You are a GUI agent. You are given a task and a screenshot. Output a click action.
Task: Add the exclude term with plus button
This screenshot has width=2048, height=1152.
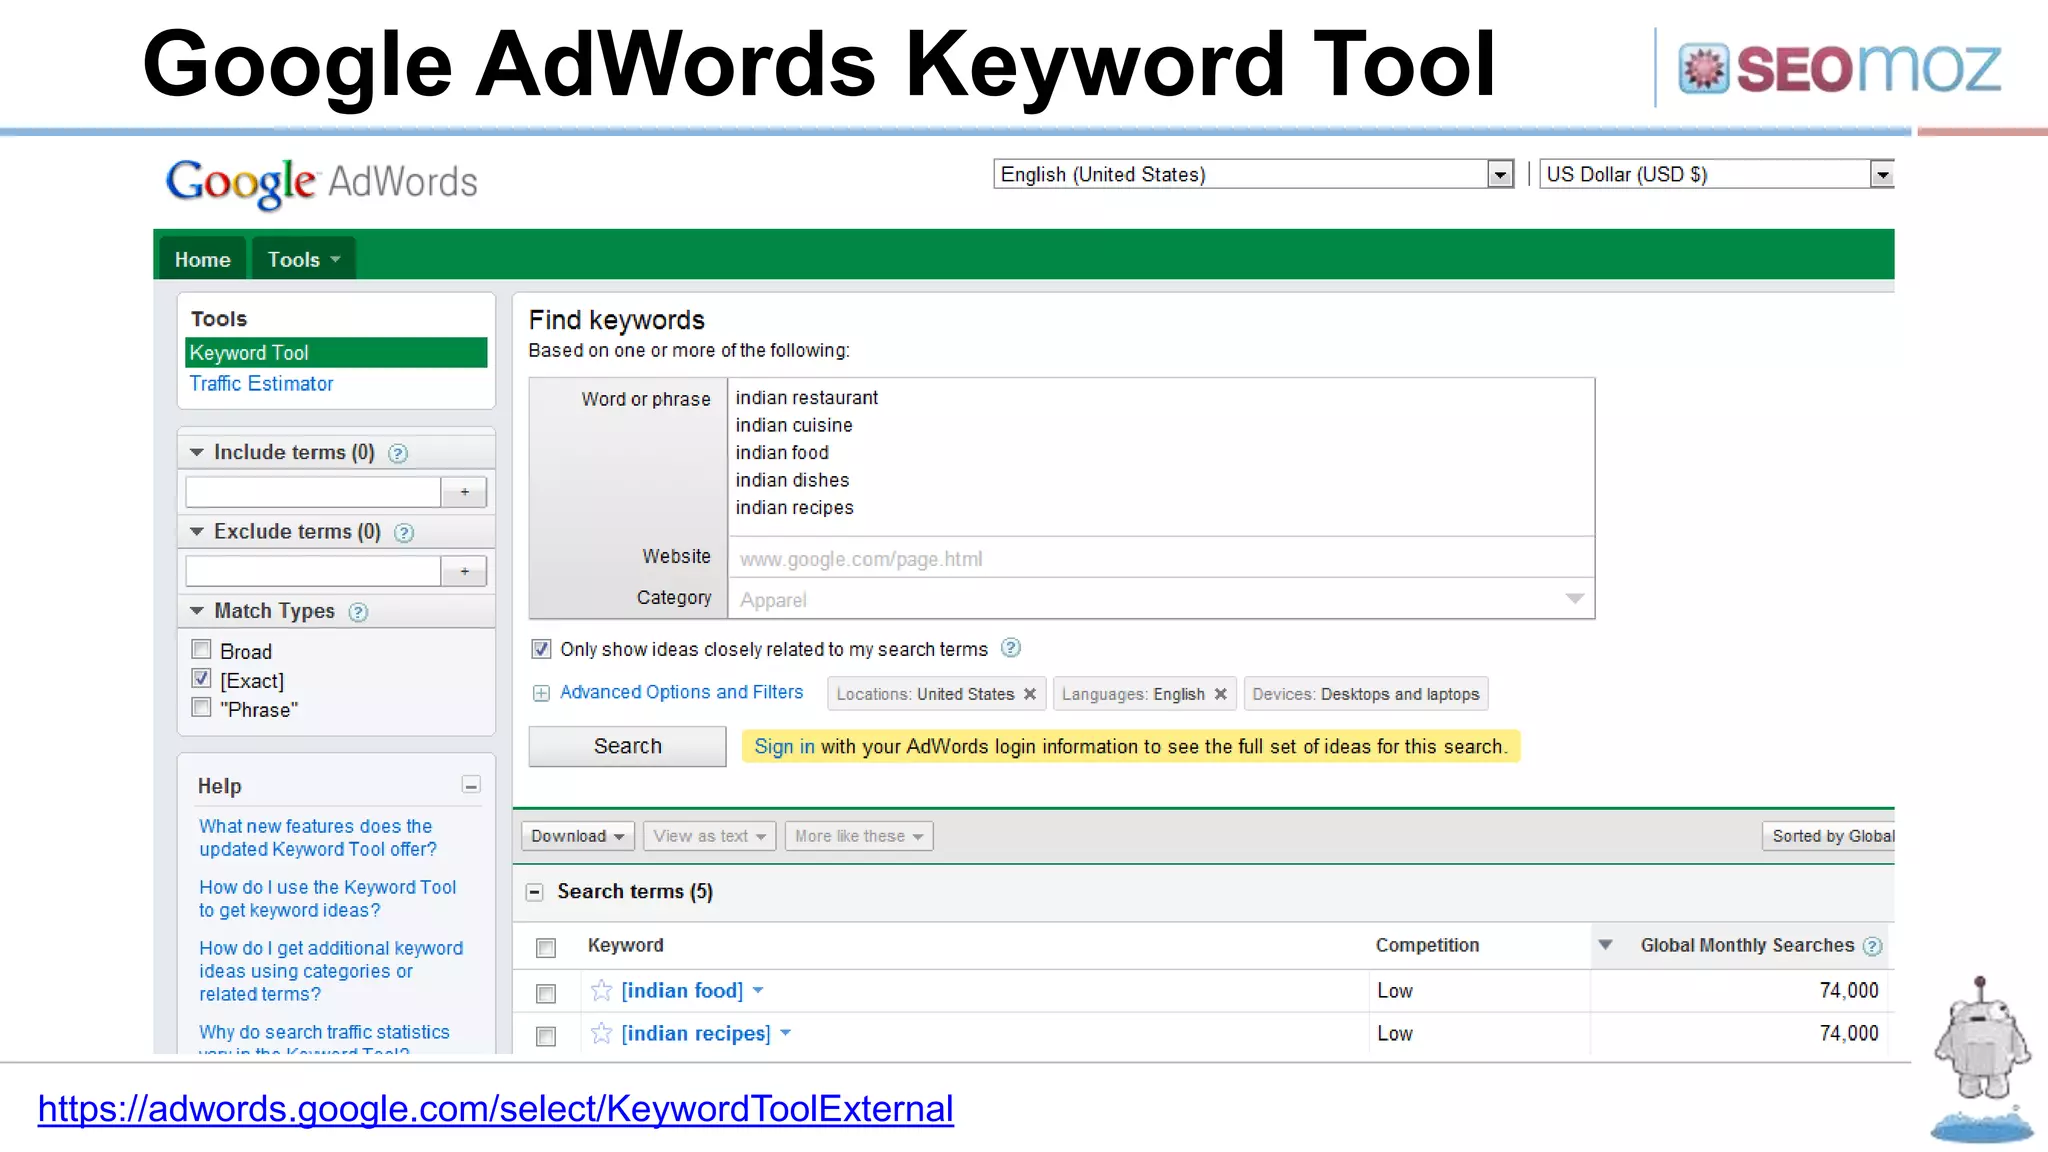(x=464, y=571)
